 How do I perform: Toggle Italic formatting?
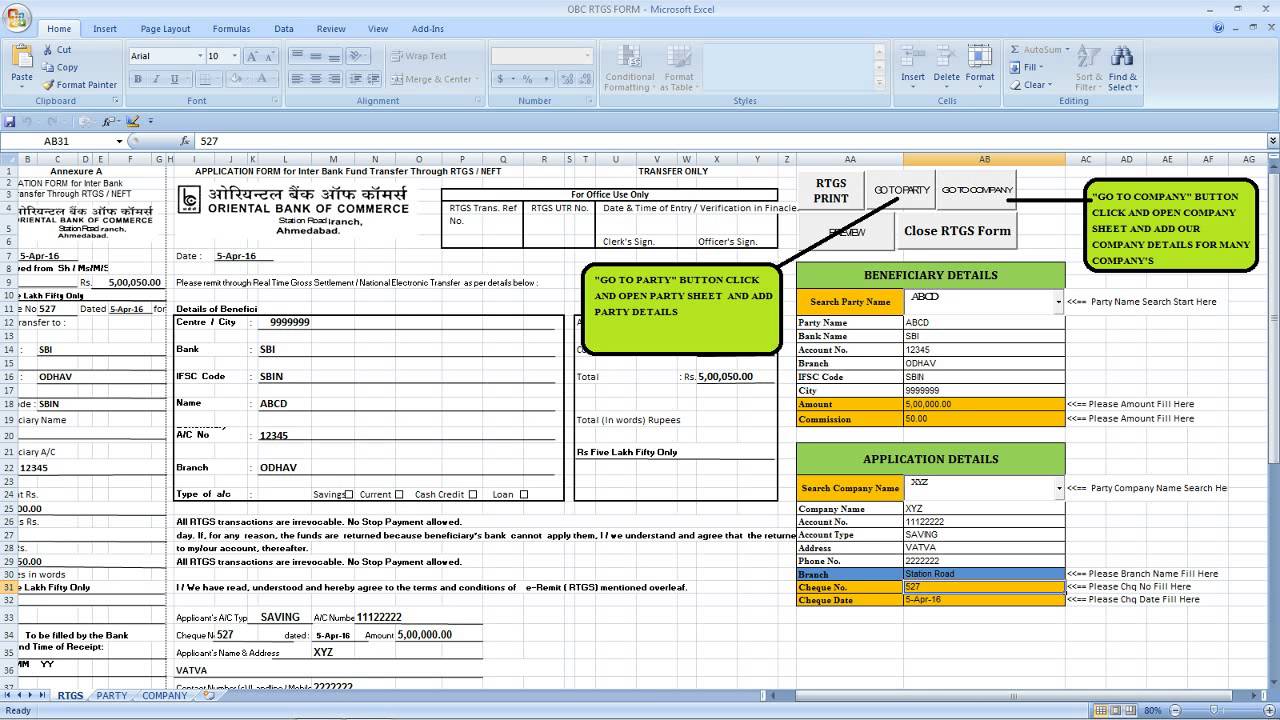[x=155, y=79]
